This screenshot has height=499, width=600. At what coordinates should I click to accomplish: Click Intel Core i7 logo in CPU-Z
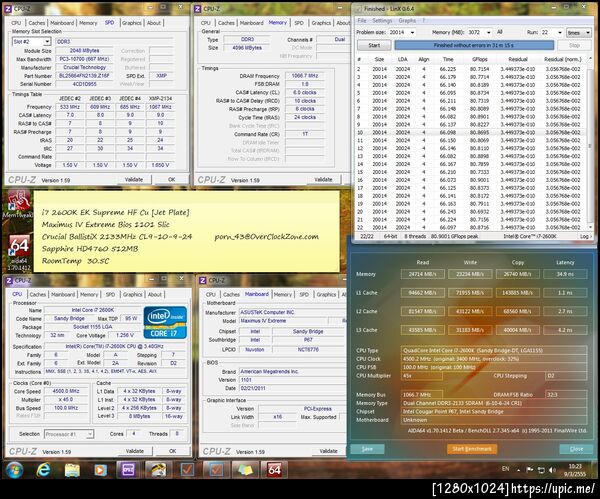165,322
